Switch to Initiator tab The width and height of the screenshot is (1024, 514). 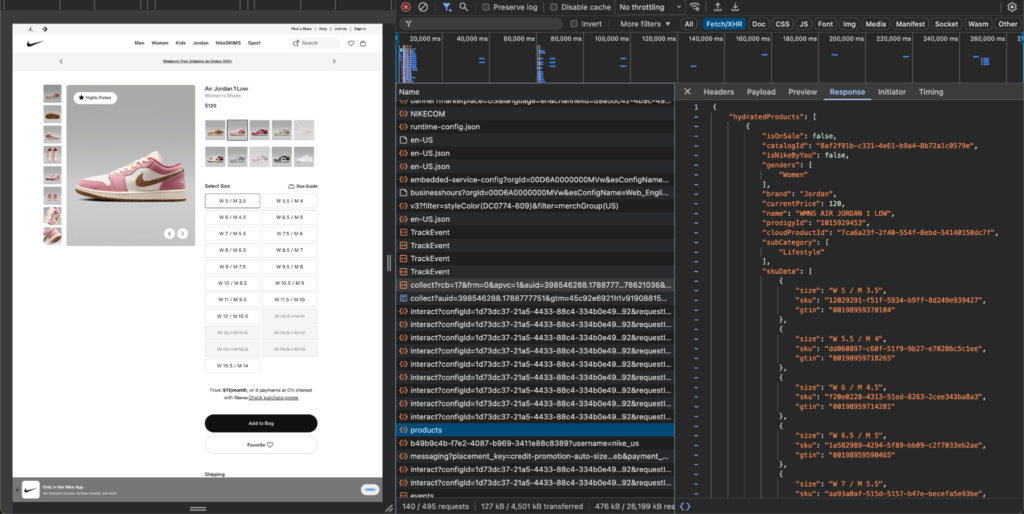tap(891, 92)
